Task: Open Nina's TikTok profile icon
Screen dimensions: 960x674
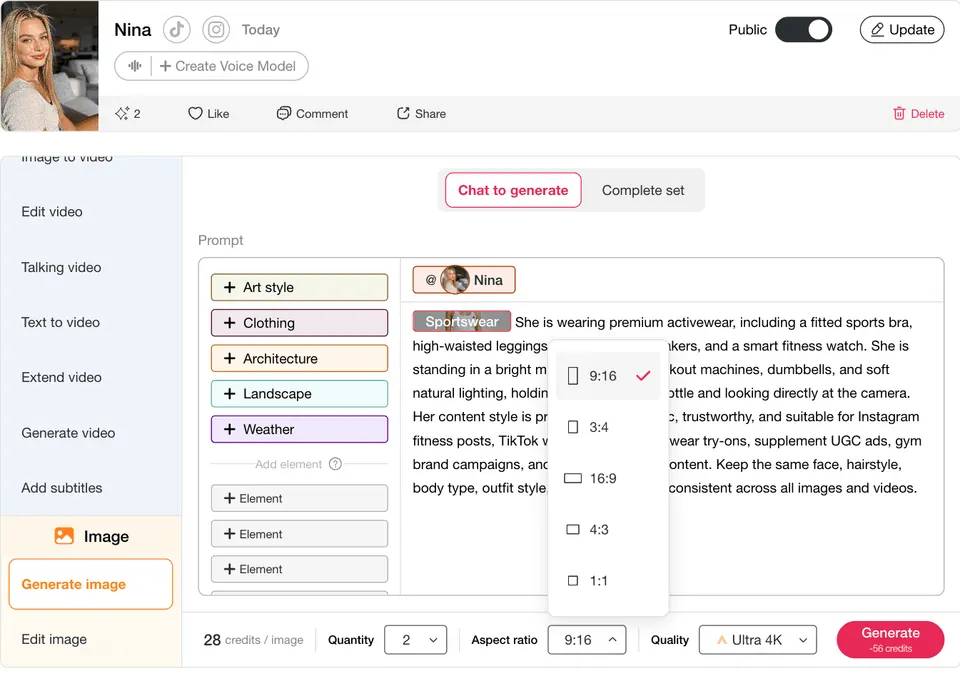Action: [176, 29]
